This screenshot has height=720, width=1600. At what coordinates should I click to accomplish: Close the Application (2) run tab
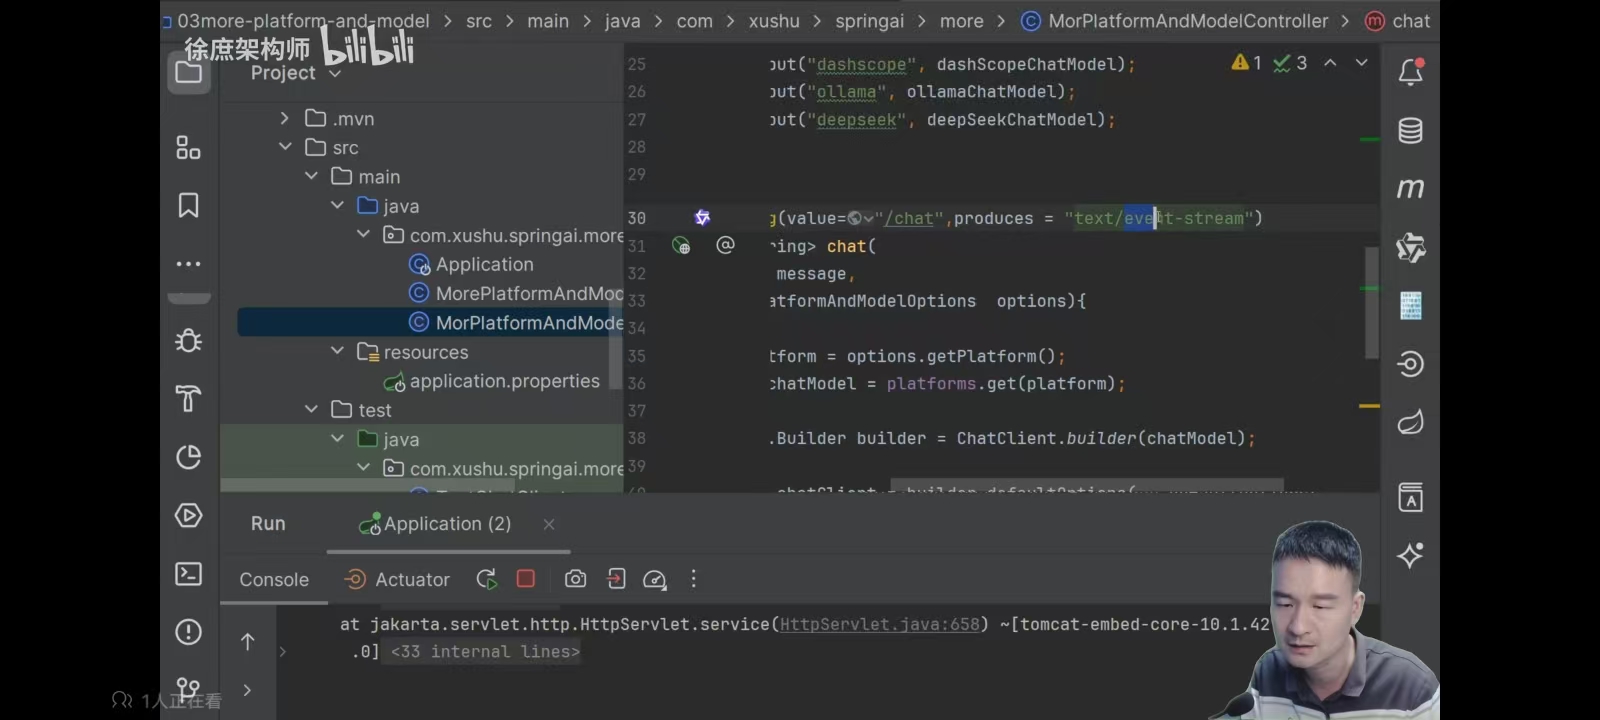[548, 524]
